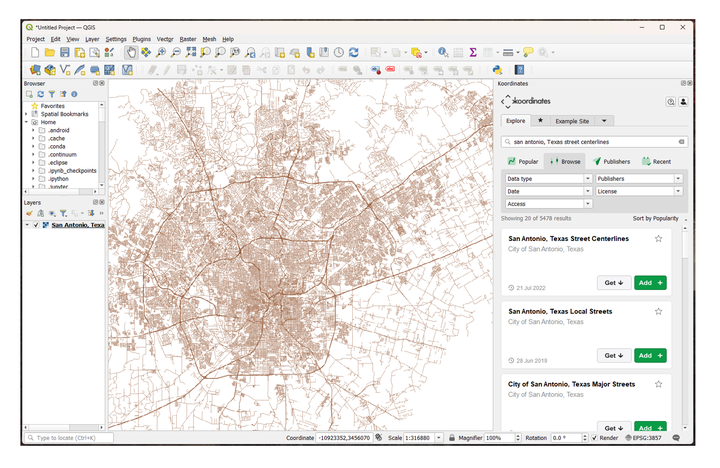
Task: Expand the .android folder
Action: point(34,130)
